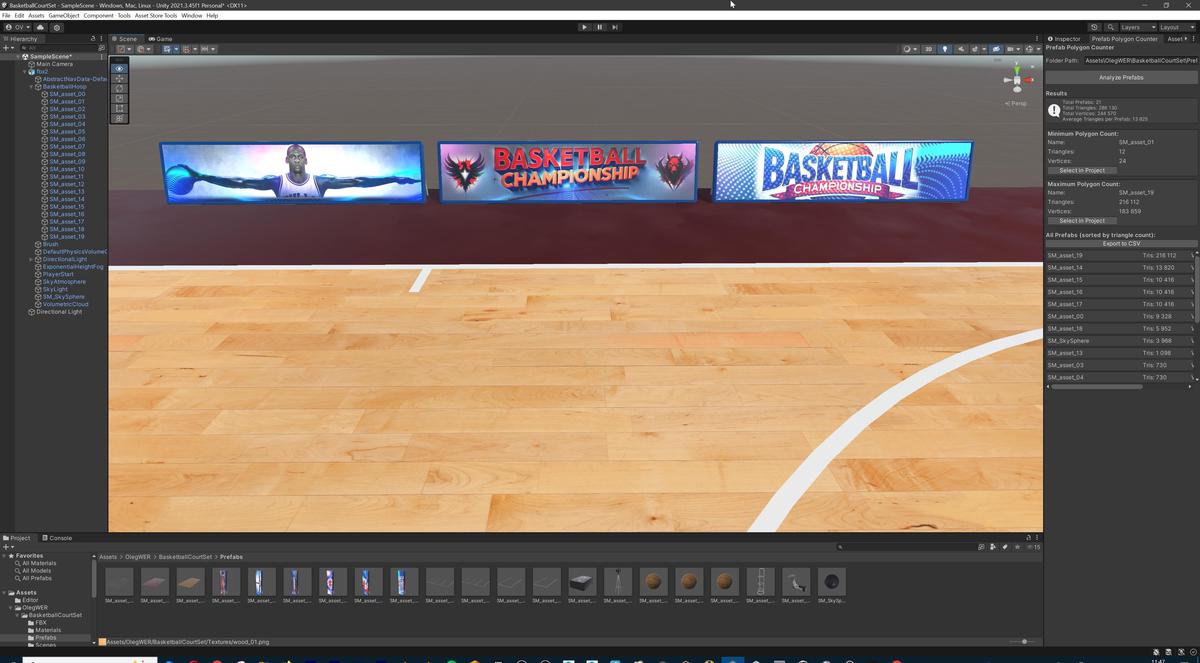The image size is (1200, 663).
Task: Switch to the Game tab
Action: [x=161, y=38]
